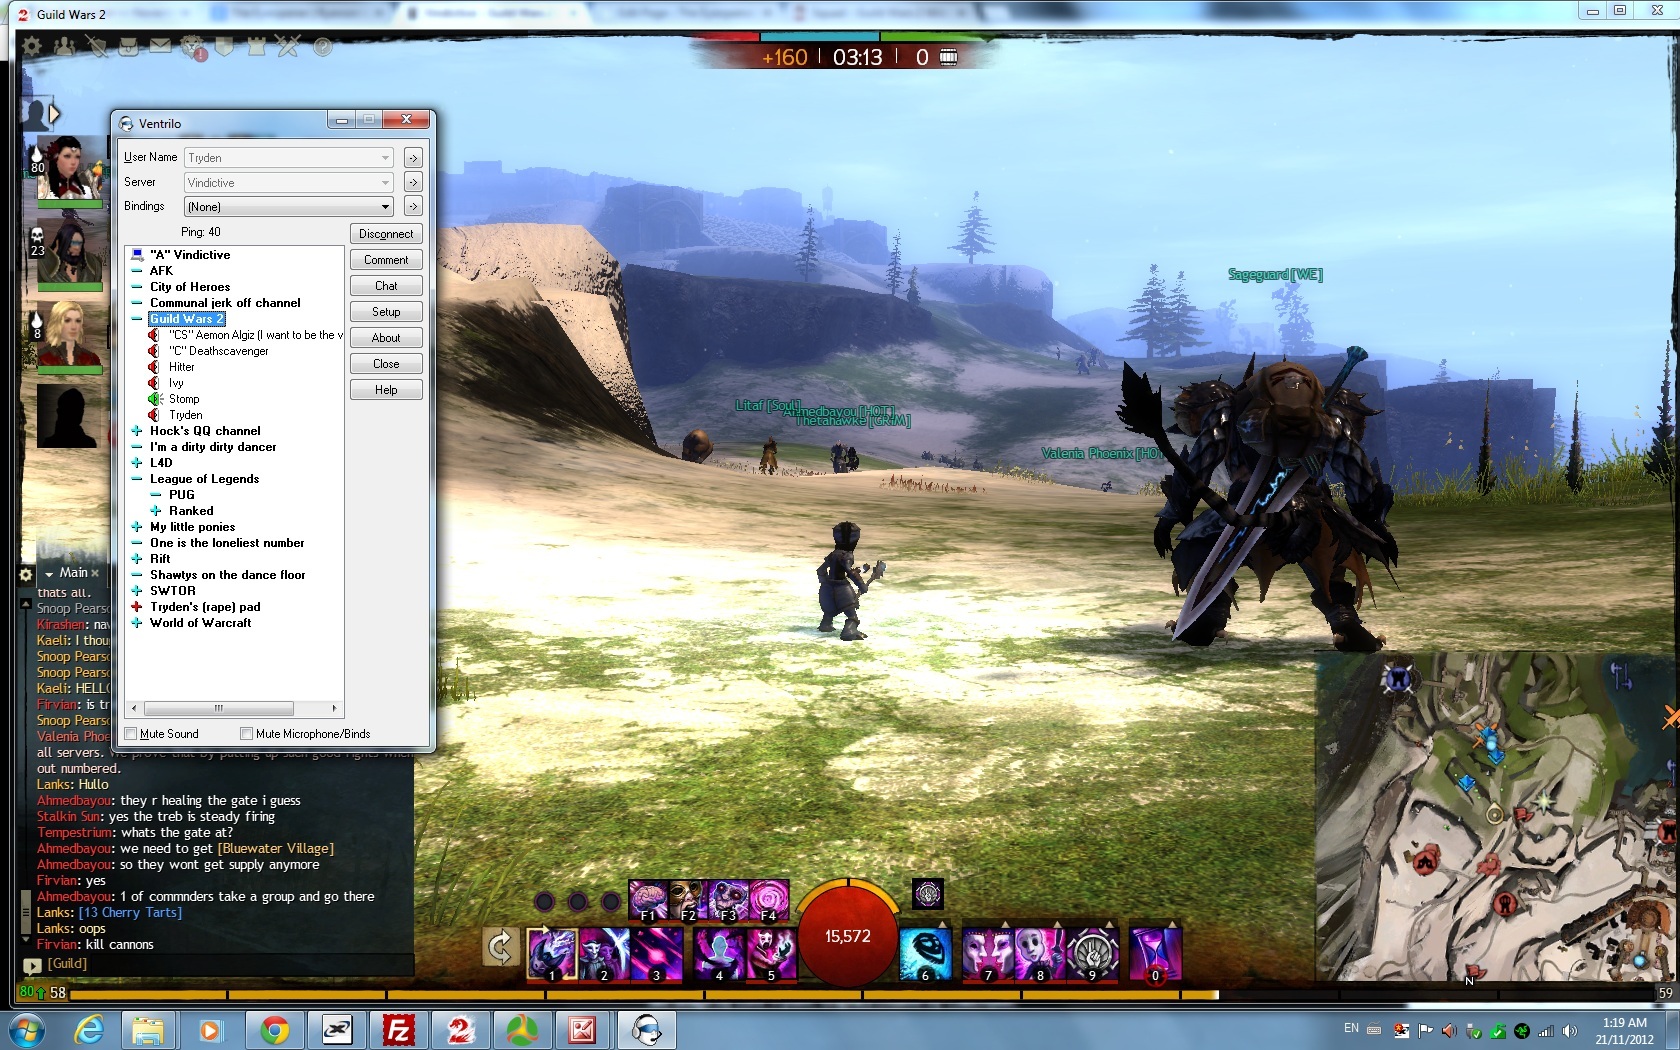This screenshot has height=1050, width=1680.
Task: Use utility skill 9 signet icon
Action: point(1092,954)
